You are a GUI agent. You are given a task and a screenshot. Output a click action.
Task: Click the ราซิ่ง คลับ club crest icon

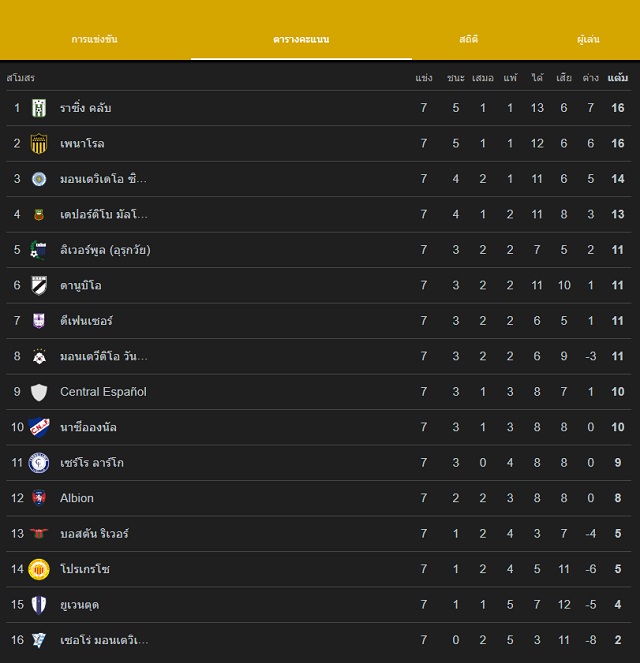pyautogui.click(x=39, y=108)
